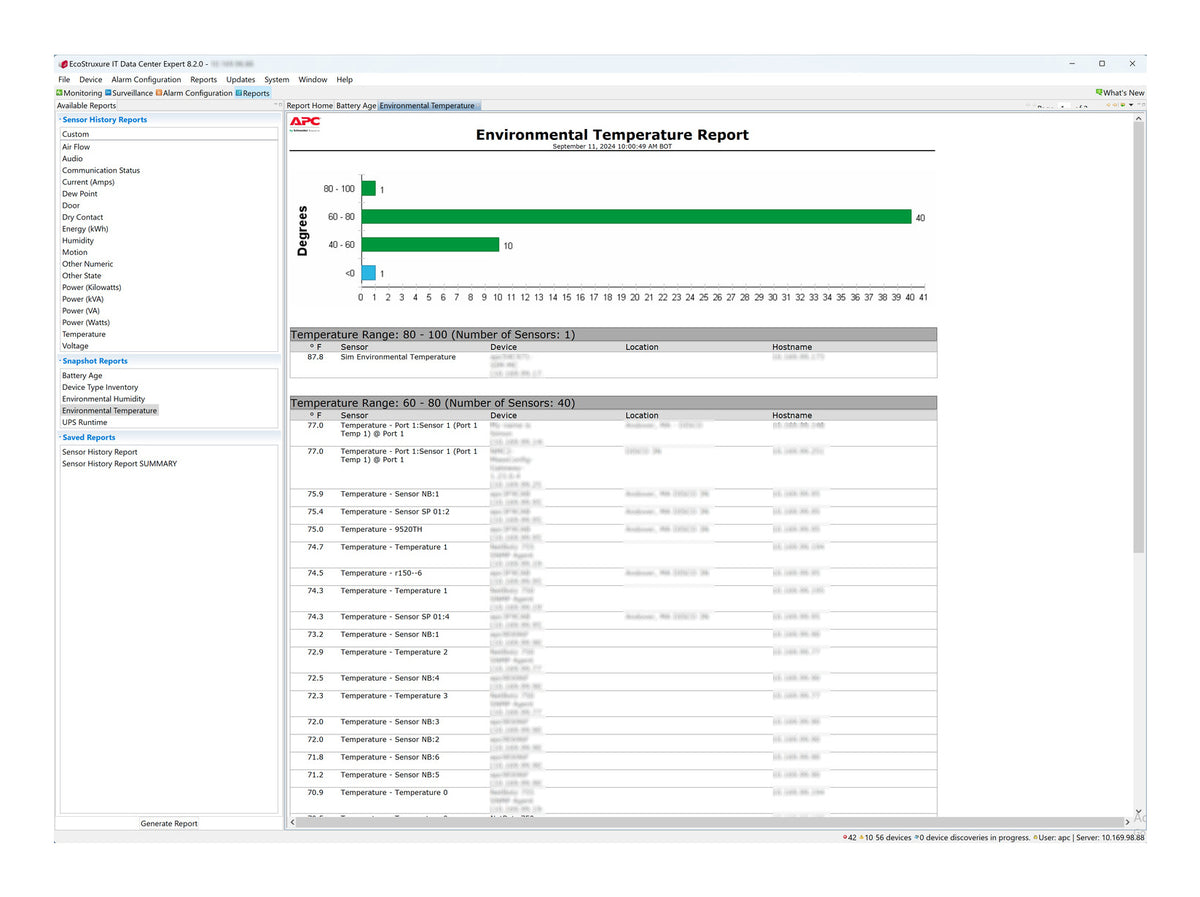This screenshot has height=897, width=1200.
Task: Click the User: apc status entry
Action: (1050, 838)
